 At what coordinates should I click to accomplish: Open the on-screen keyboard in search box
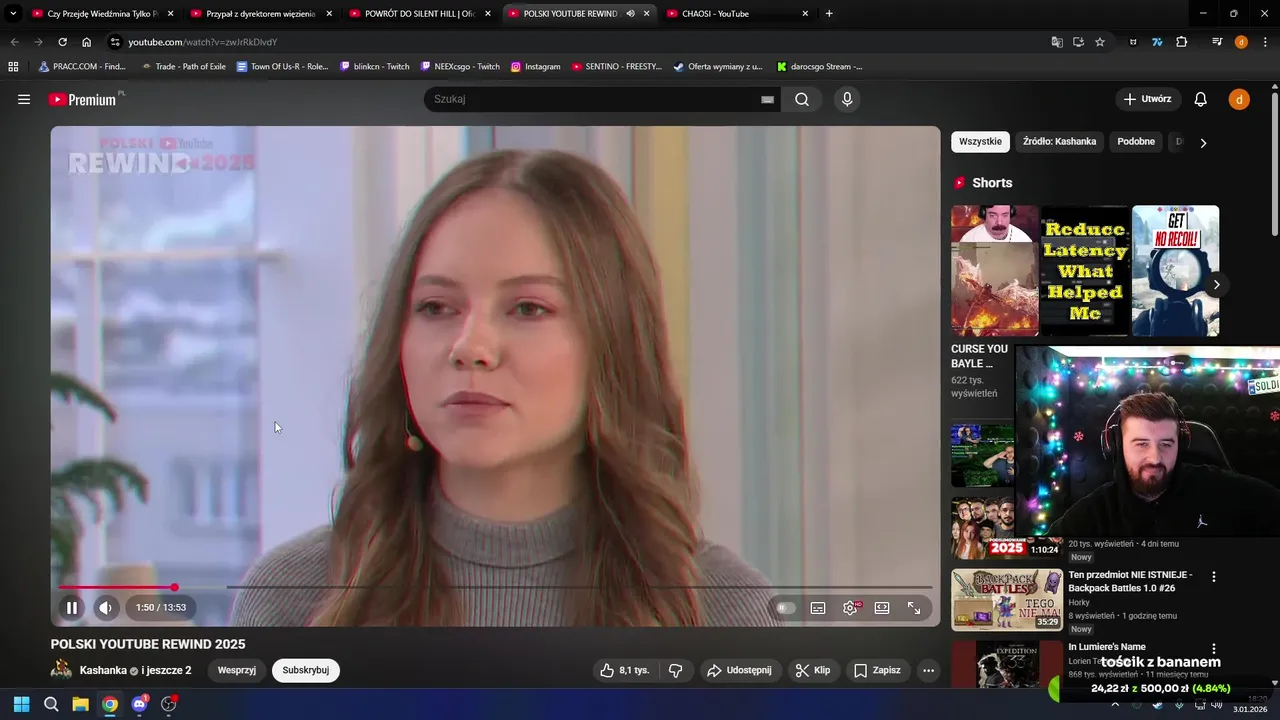click(x=767, y=99)
